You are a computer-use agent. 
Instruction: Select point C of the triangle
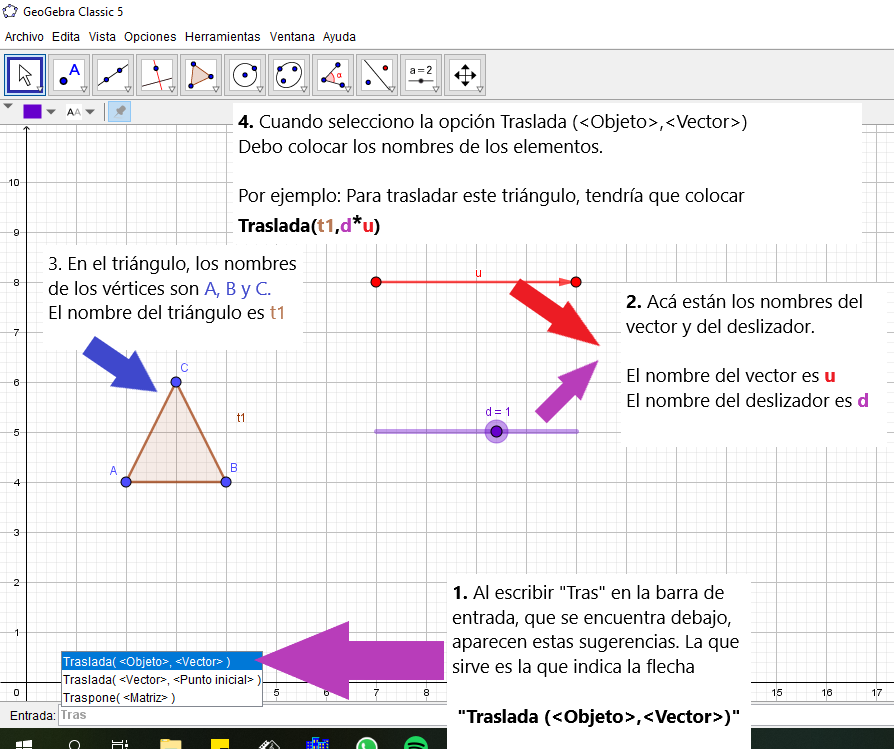click(176, 382)
